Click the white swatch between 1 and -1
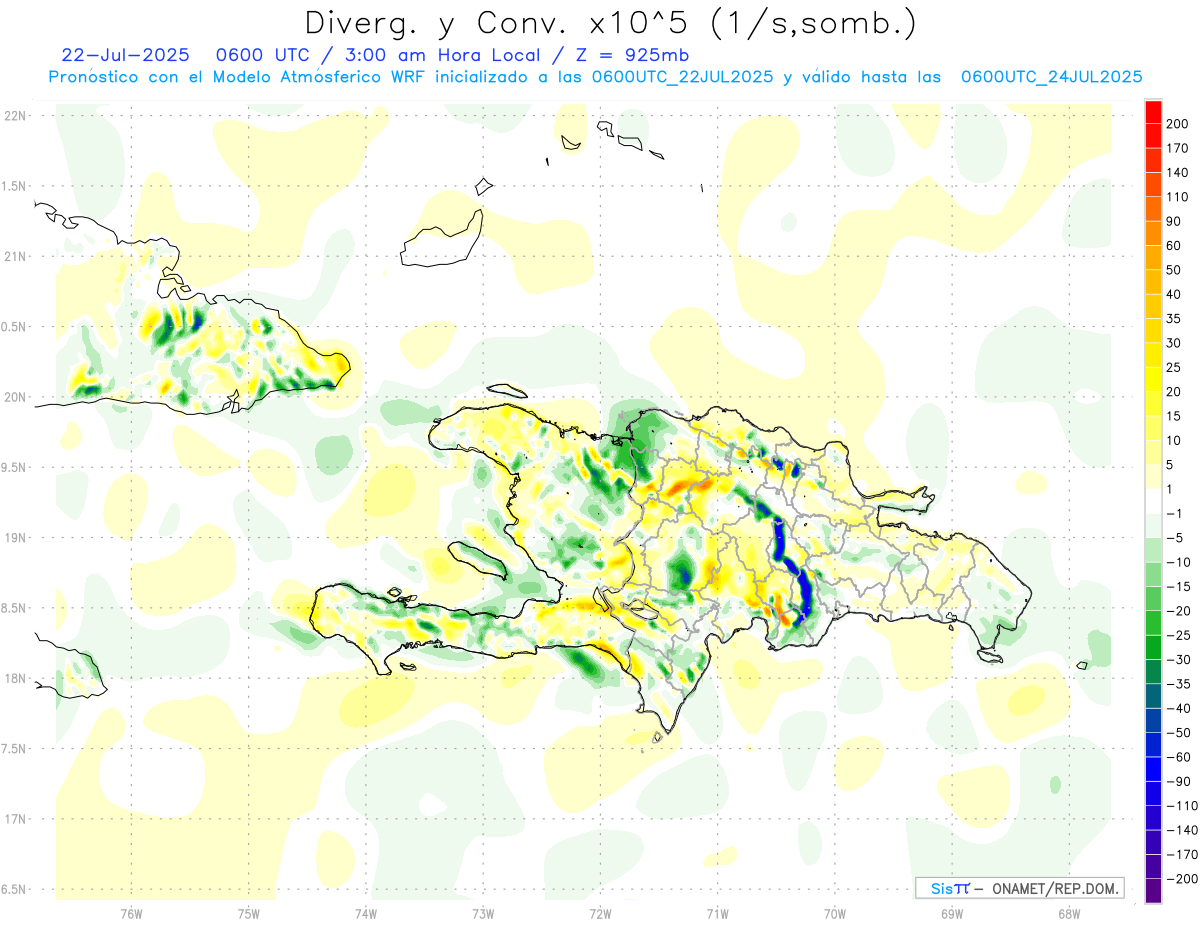 (1153, 502)
